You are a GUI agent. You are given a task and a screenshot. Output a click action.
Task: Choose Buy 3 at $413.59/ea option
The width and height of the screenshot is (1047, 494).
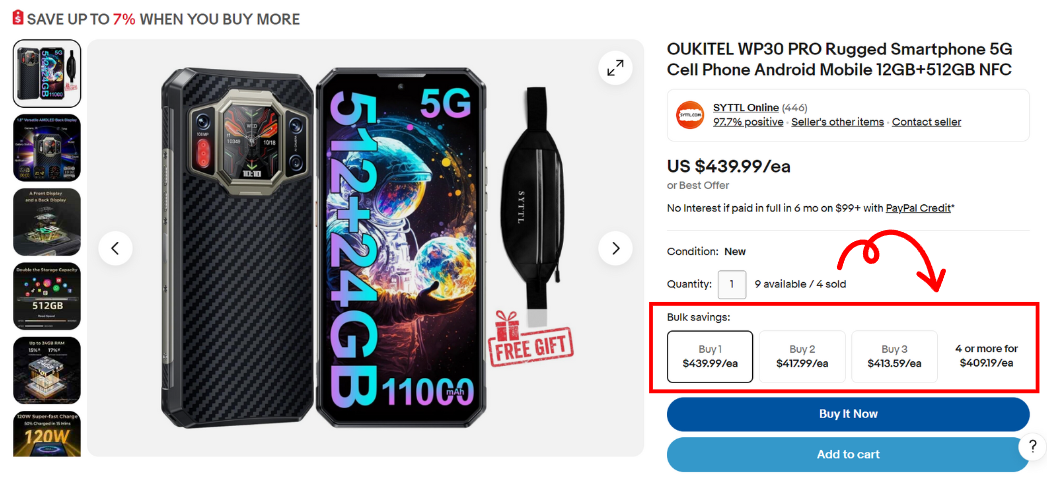coord(894,357)
